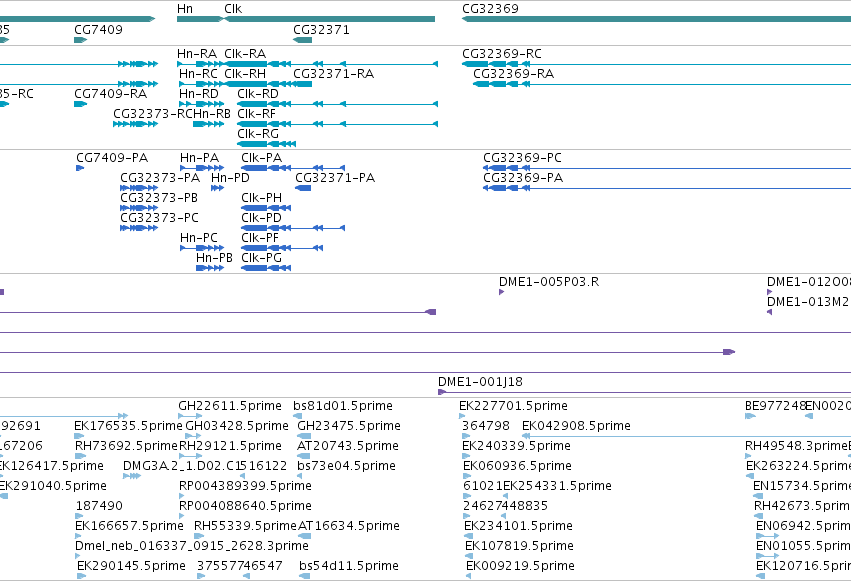This screenshot has width=851, height=581.
Task: Click the GH03428.5prime EST
Action: click(x=237, y=426)
